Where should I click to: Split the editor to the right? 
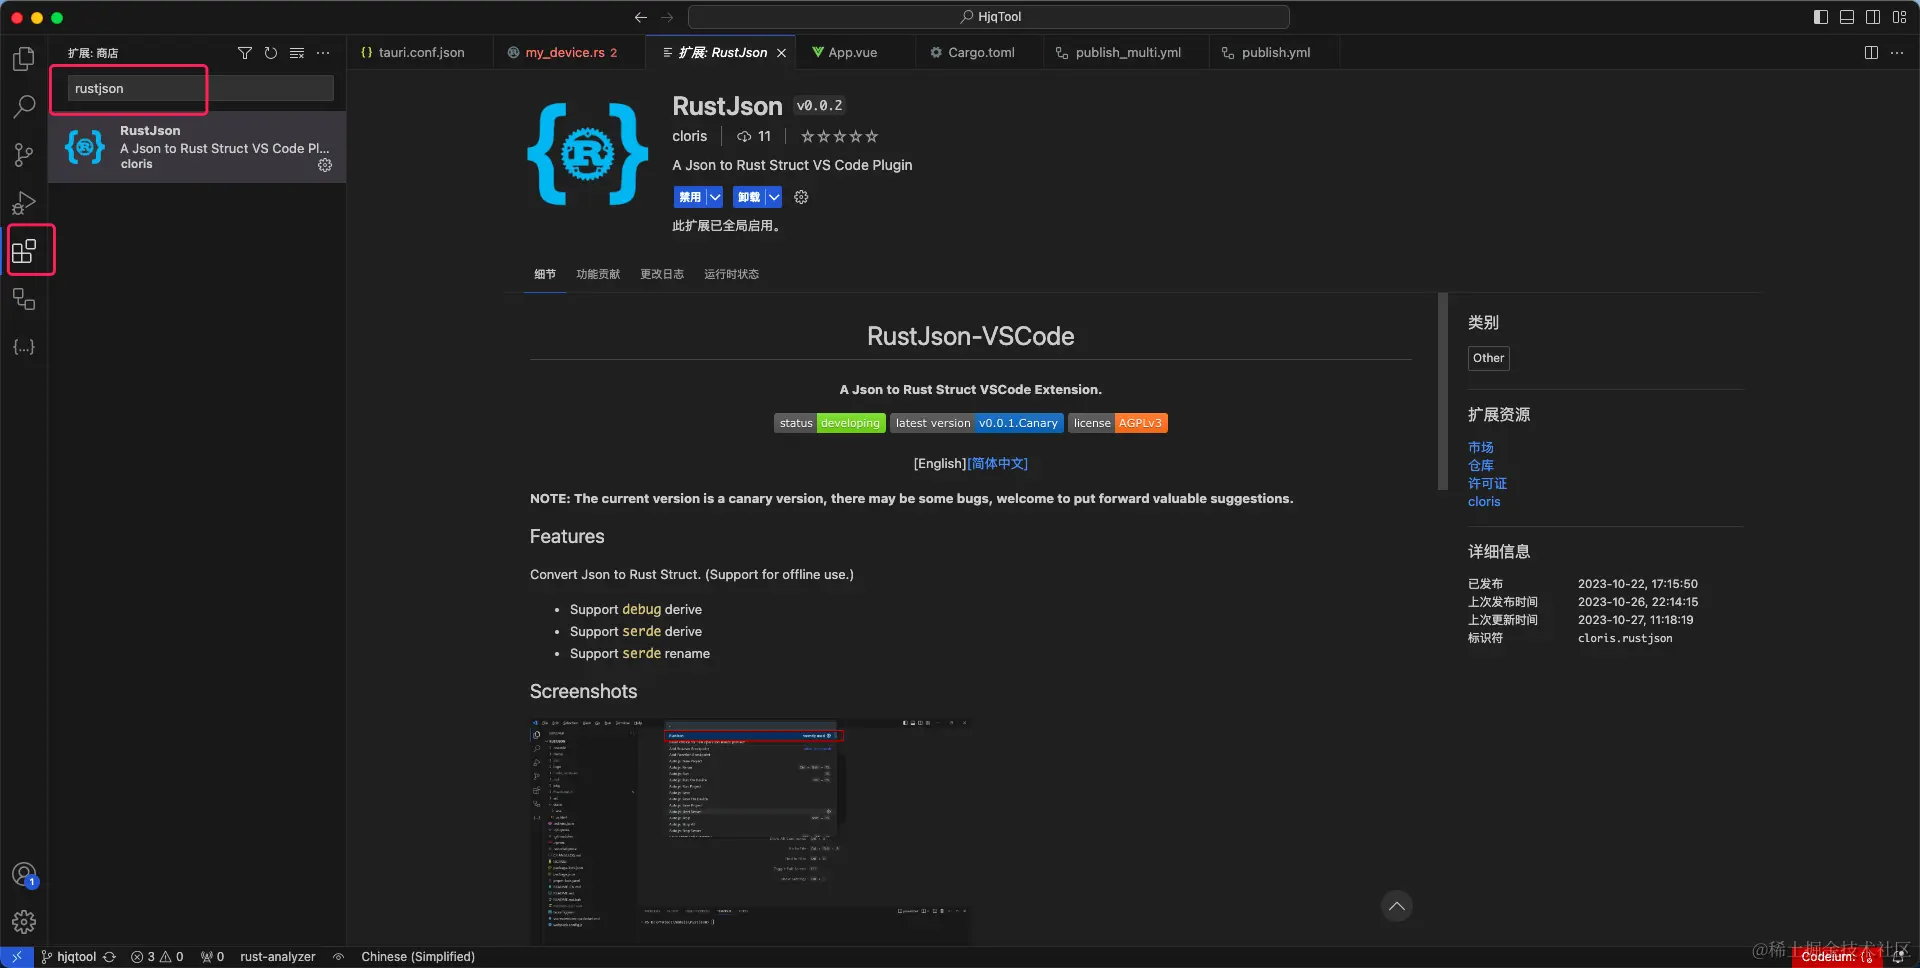pyautogui.click(x=1871, y=53)
